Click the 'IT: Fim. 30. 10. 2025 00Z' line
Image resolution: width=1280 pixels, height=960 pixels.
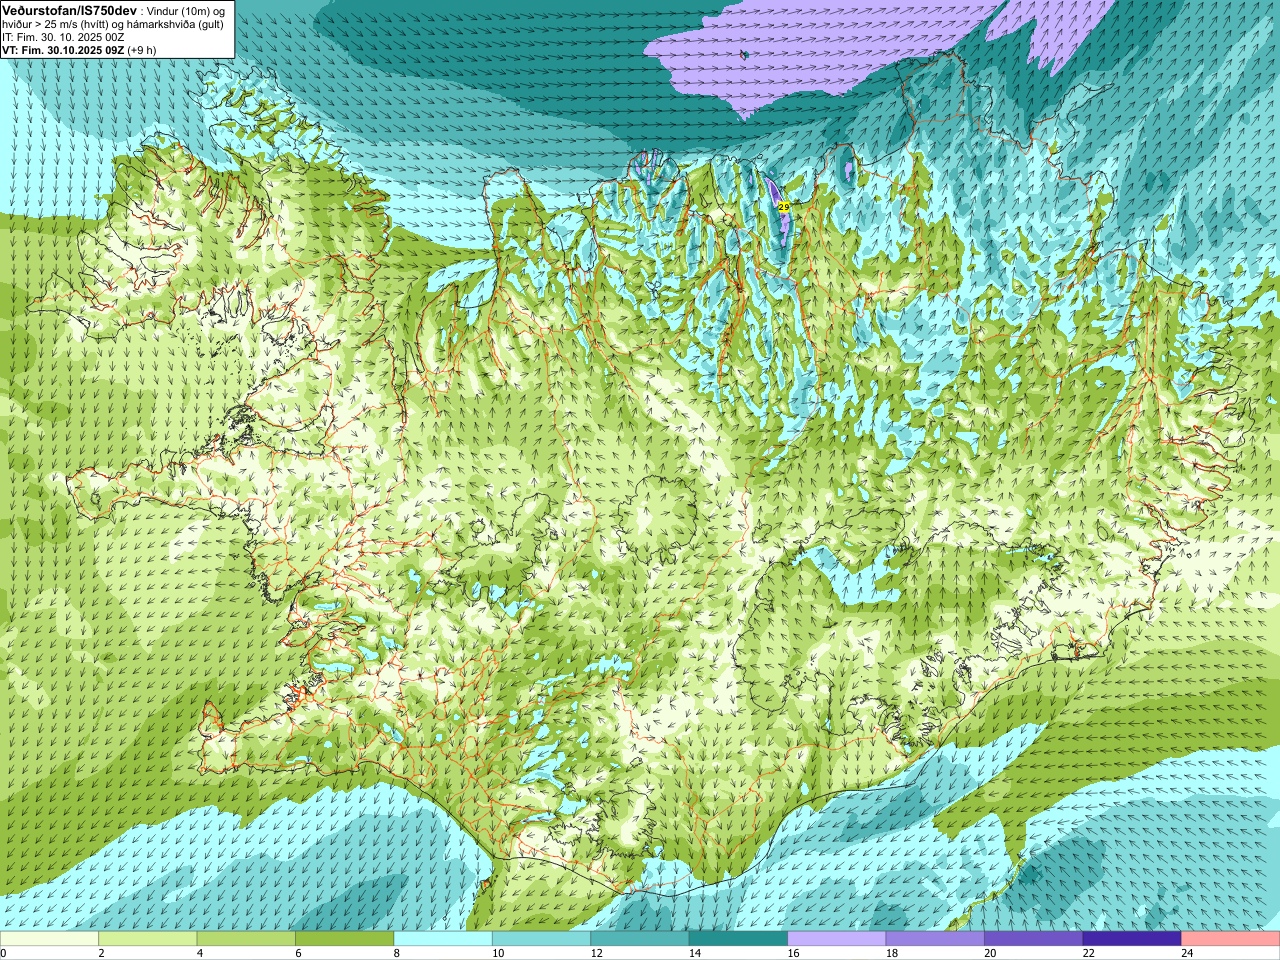pos(63,37)
